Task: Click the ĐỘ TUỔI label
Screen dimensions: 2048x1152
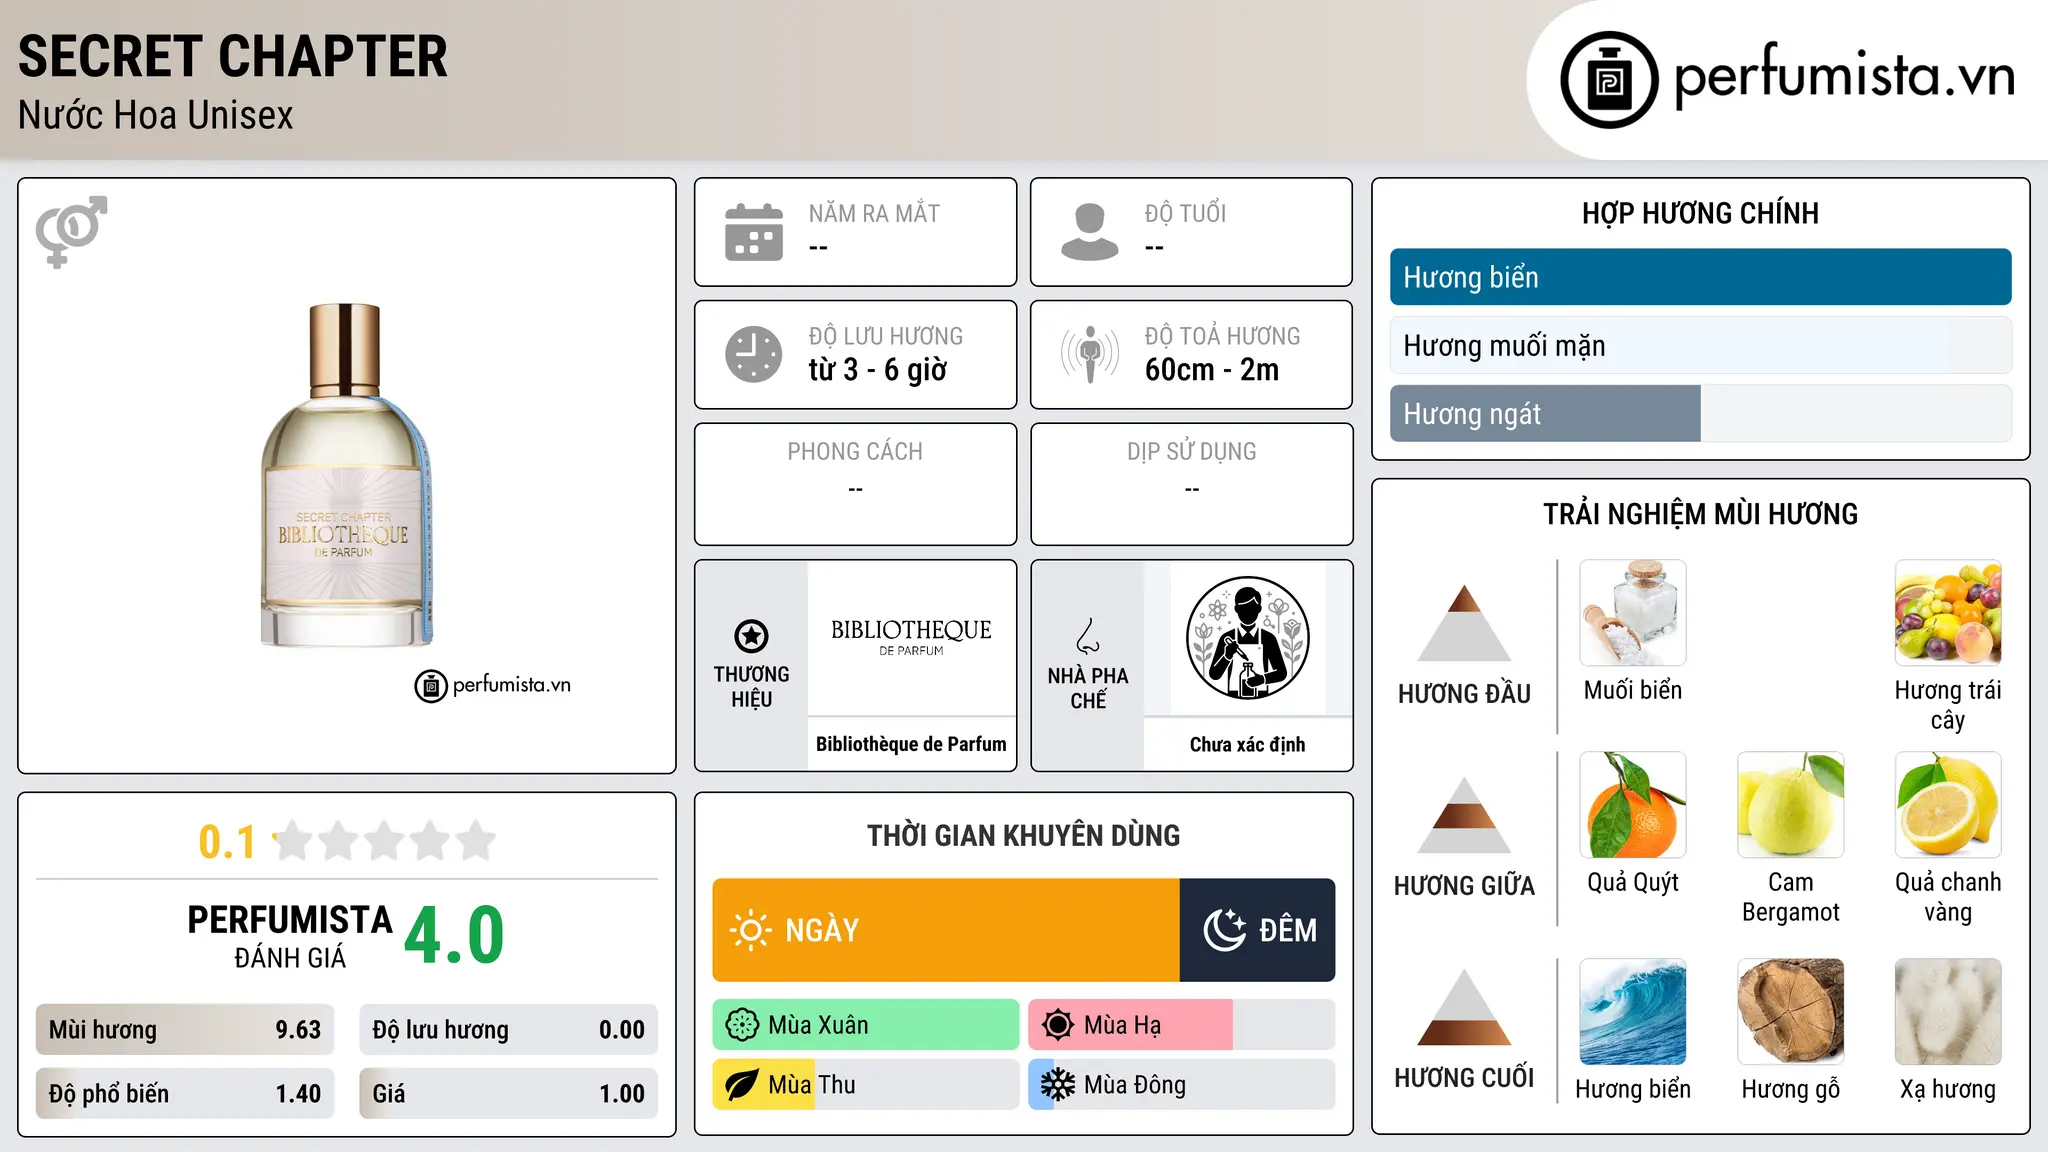Action: [1185, 213]
